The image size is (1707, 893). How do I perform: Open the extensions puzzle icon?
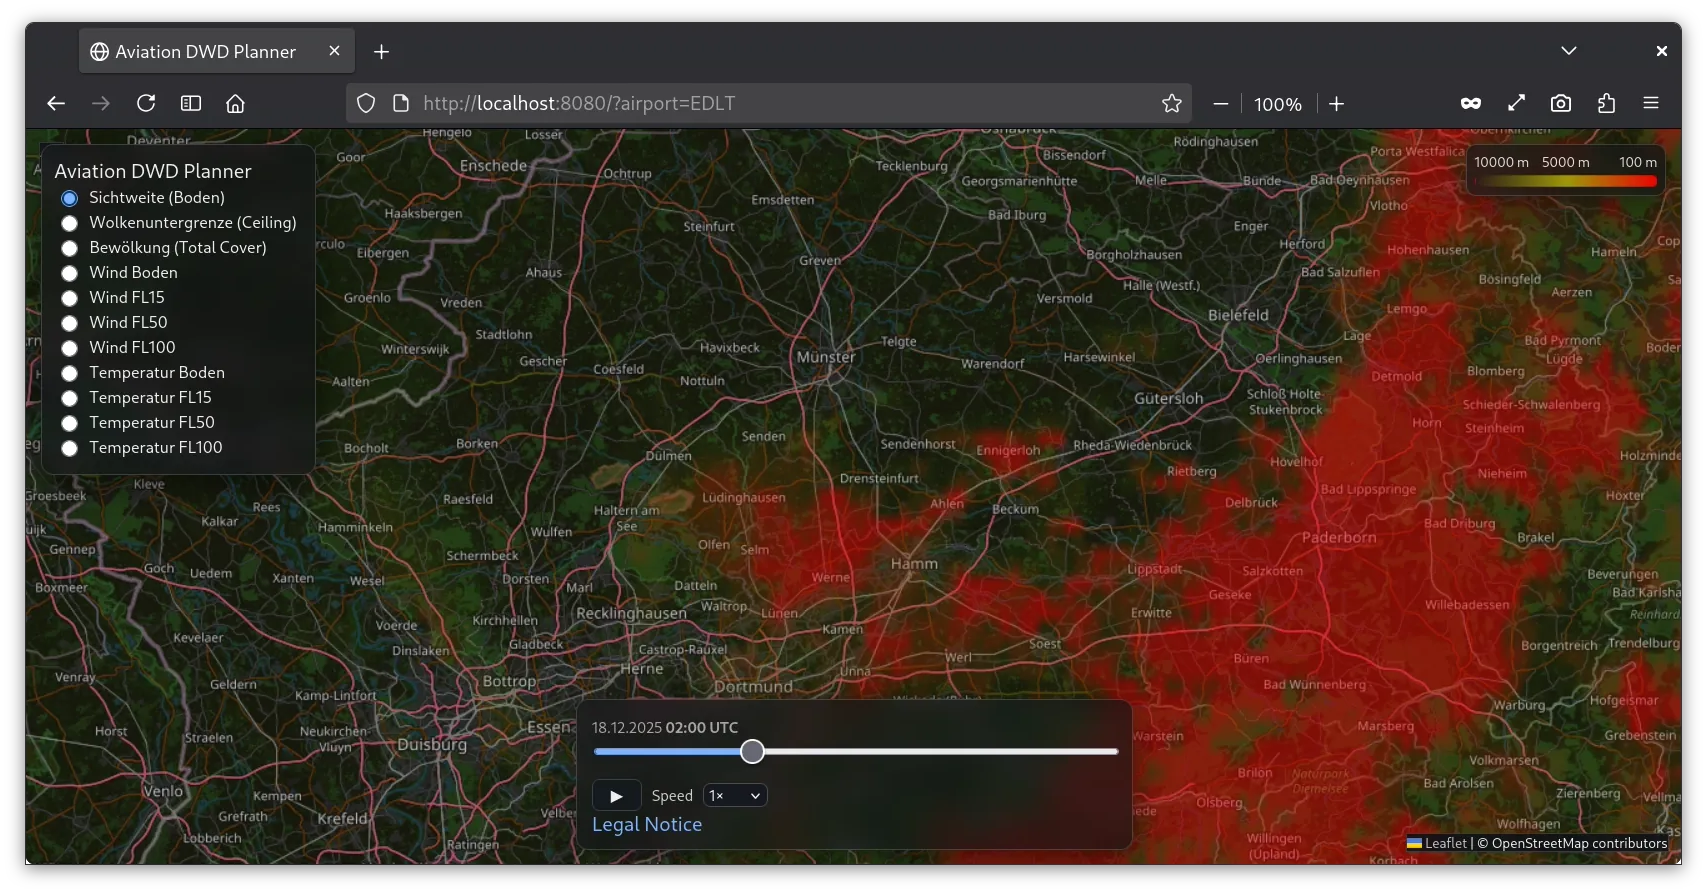point(1606,104)
